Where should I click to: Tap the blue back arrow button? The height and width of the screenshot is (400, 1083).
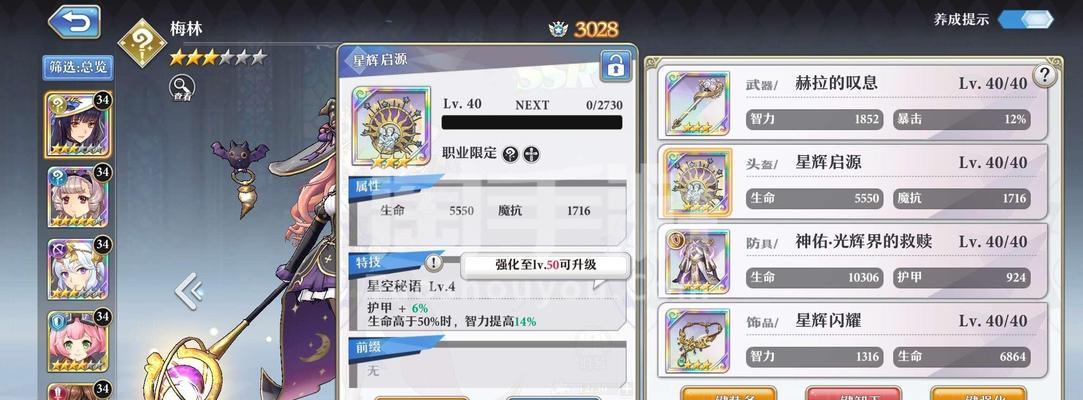[75, 22]
